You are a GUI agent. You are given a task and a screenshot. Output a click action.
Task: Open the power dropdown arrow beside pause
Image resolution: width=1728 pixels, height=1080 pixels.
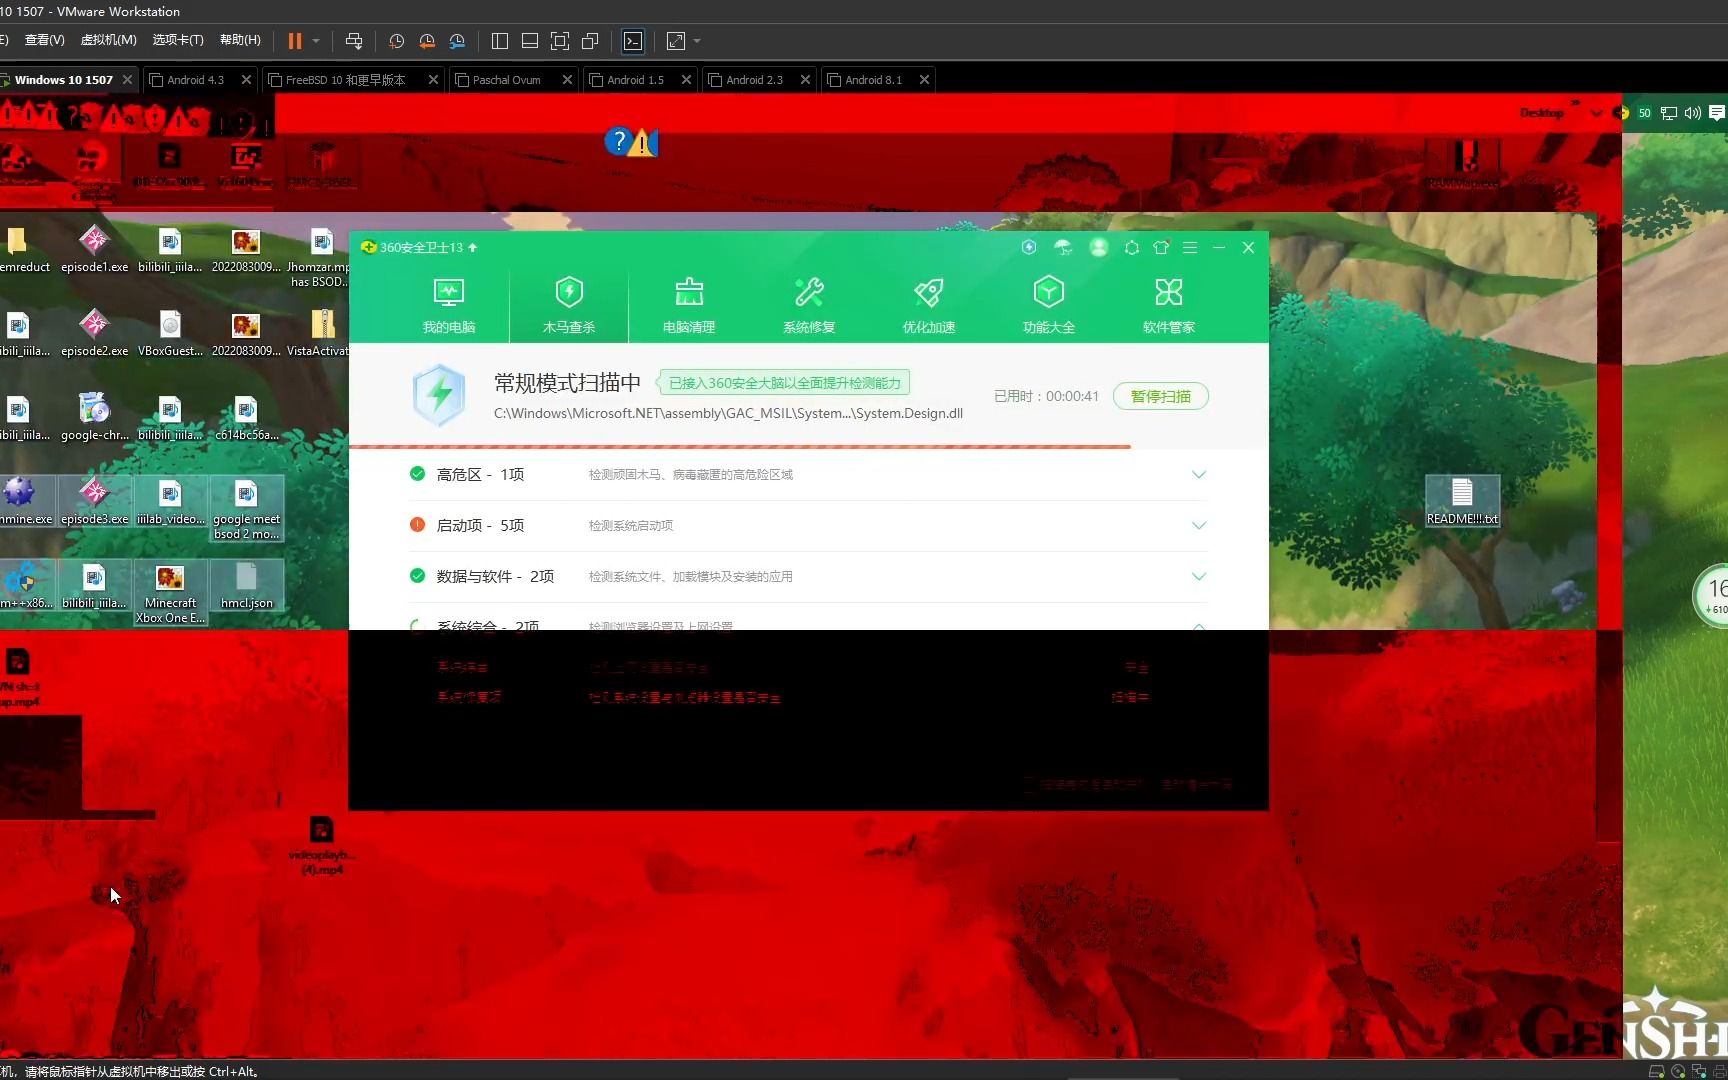coord(316,41)
